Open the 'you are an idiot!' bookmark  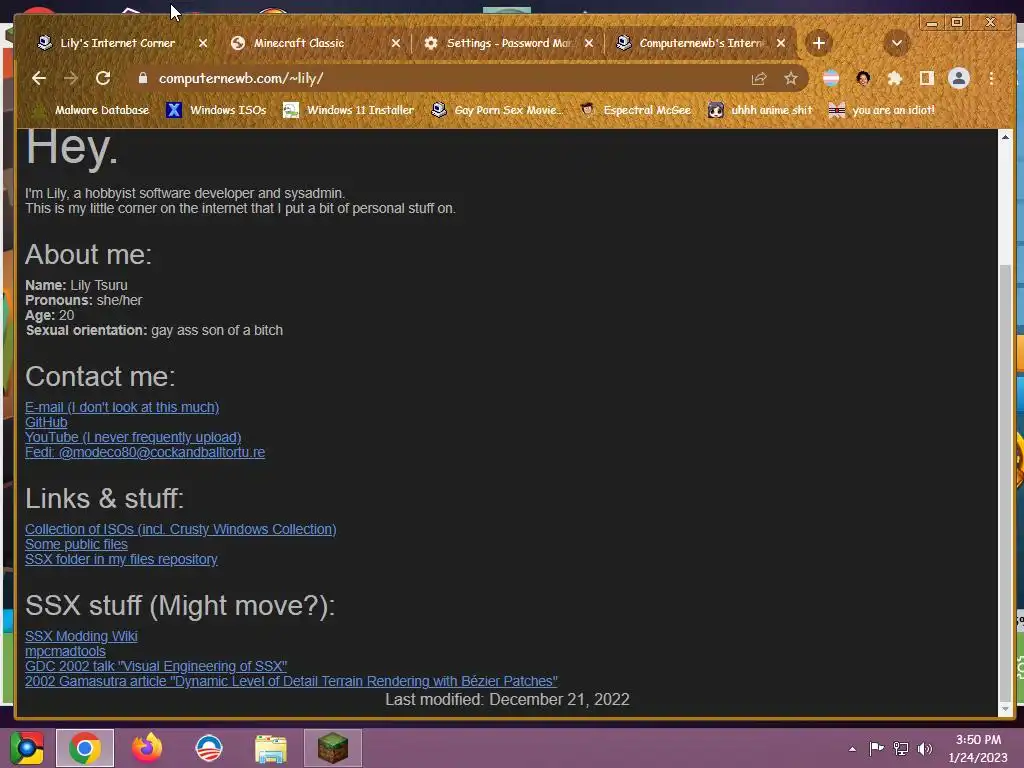click(882, 110)
